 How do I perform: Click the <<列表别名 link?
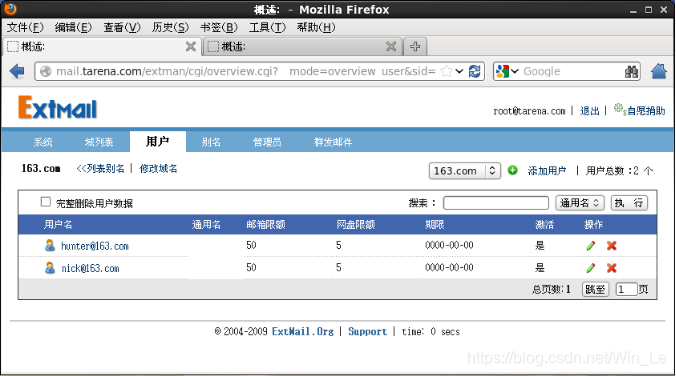point(100,169)
